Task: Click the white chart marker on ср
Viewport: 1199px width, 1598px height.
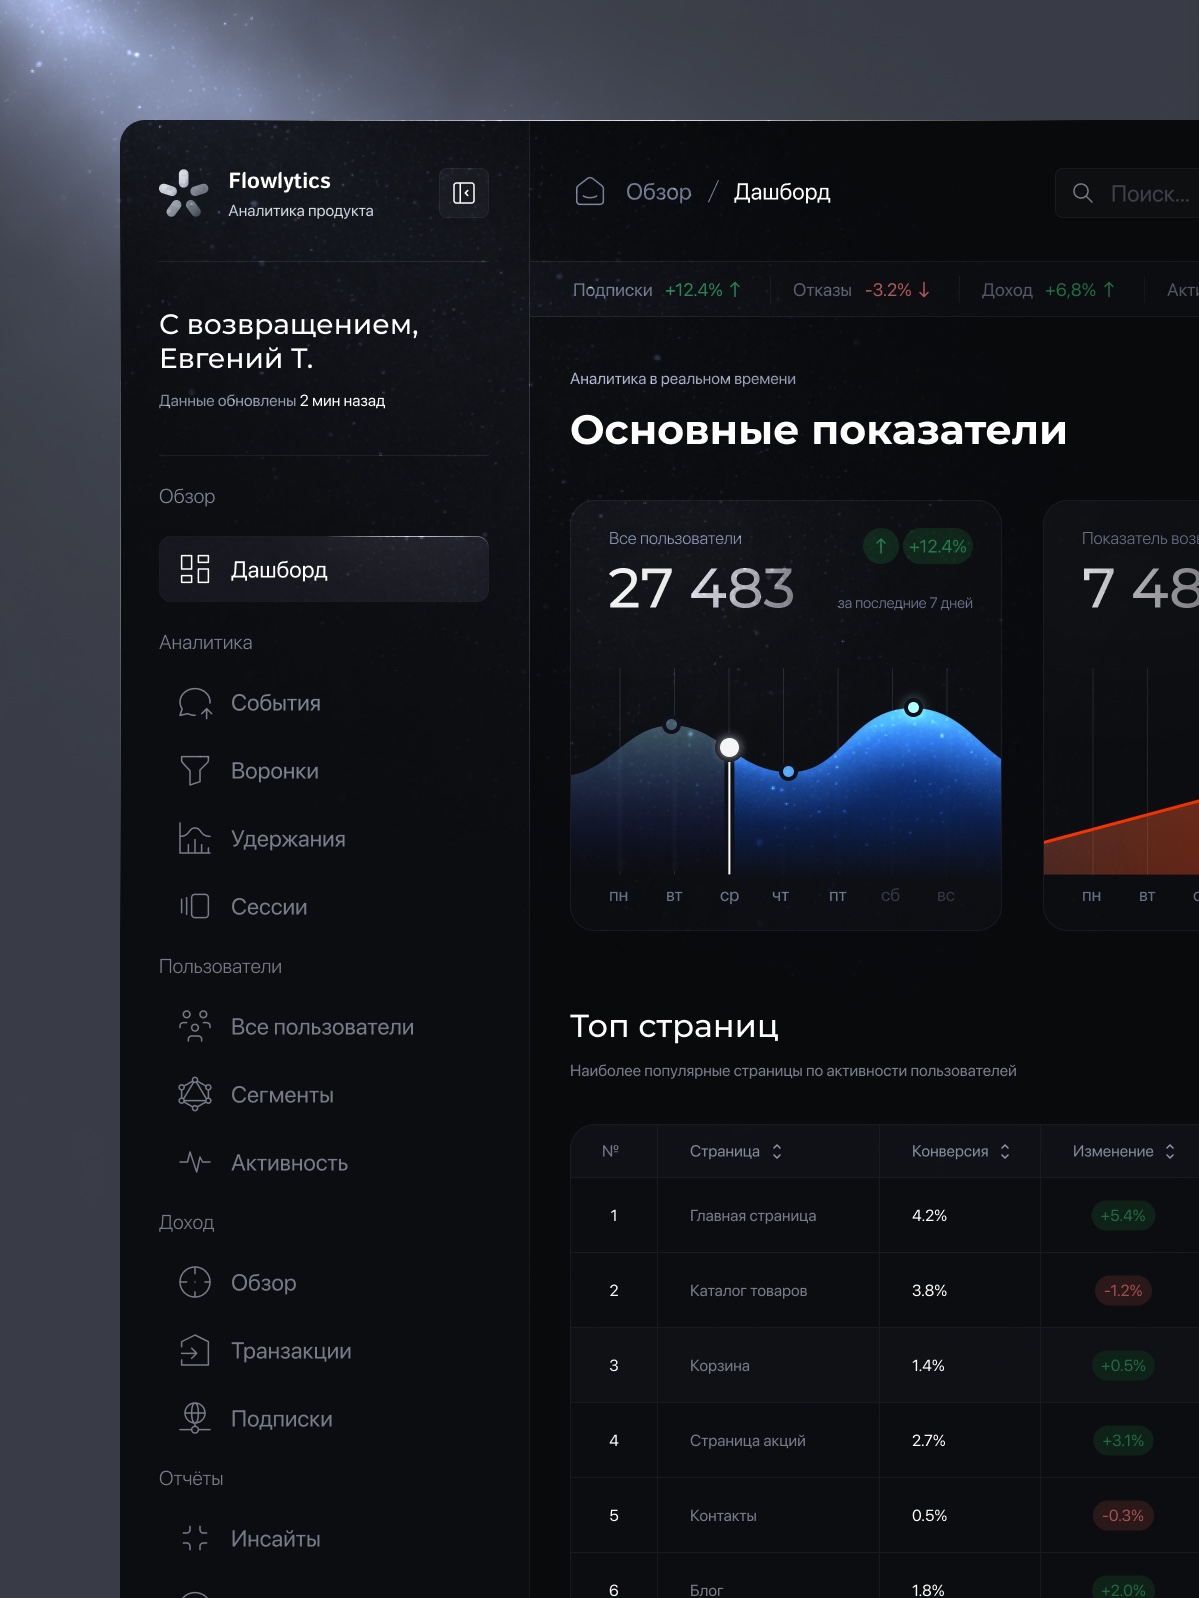Action: tap(730, 748)
